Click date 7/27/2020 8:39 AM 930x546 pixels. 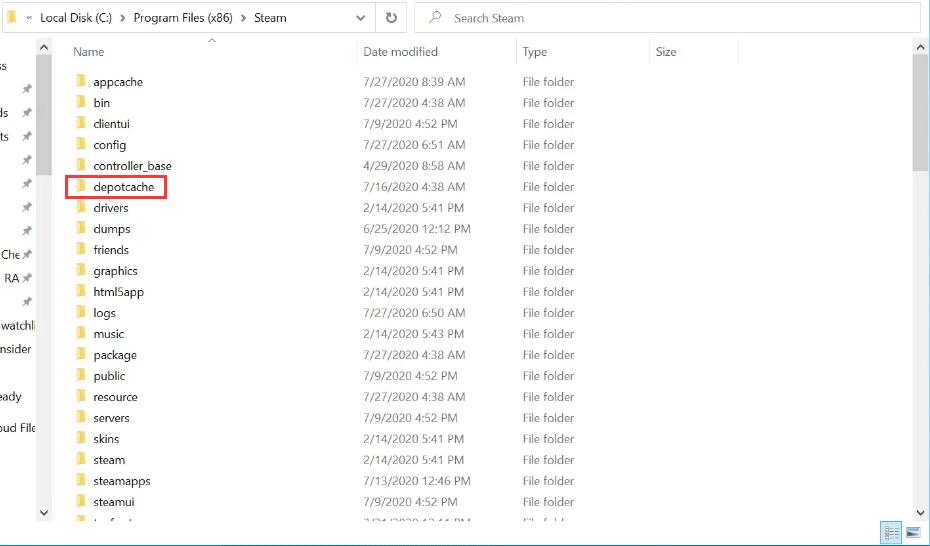tap(414, 82)
